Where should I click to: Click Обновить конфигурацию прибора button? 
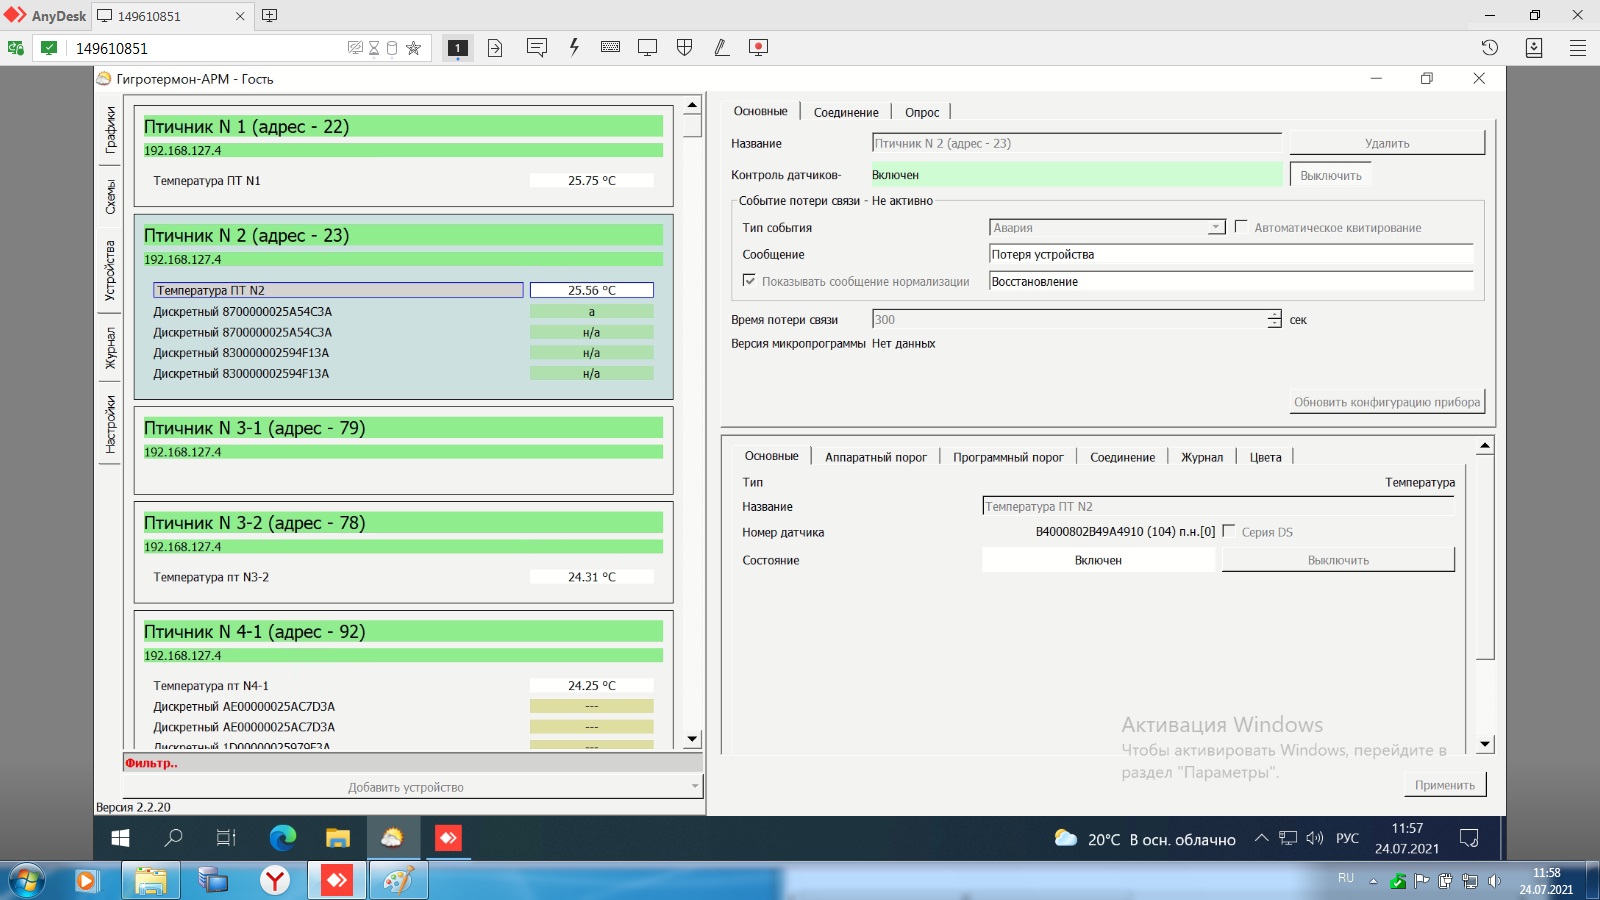click(1387, 402)
